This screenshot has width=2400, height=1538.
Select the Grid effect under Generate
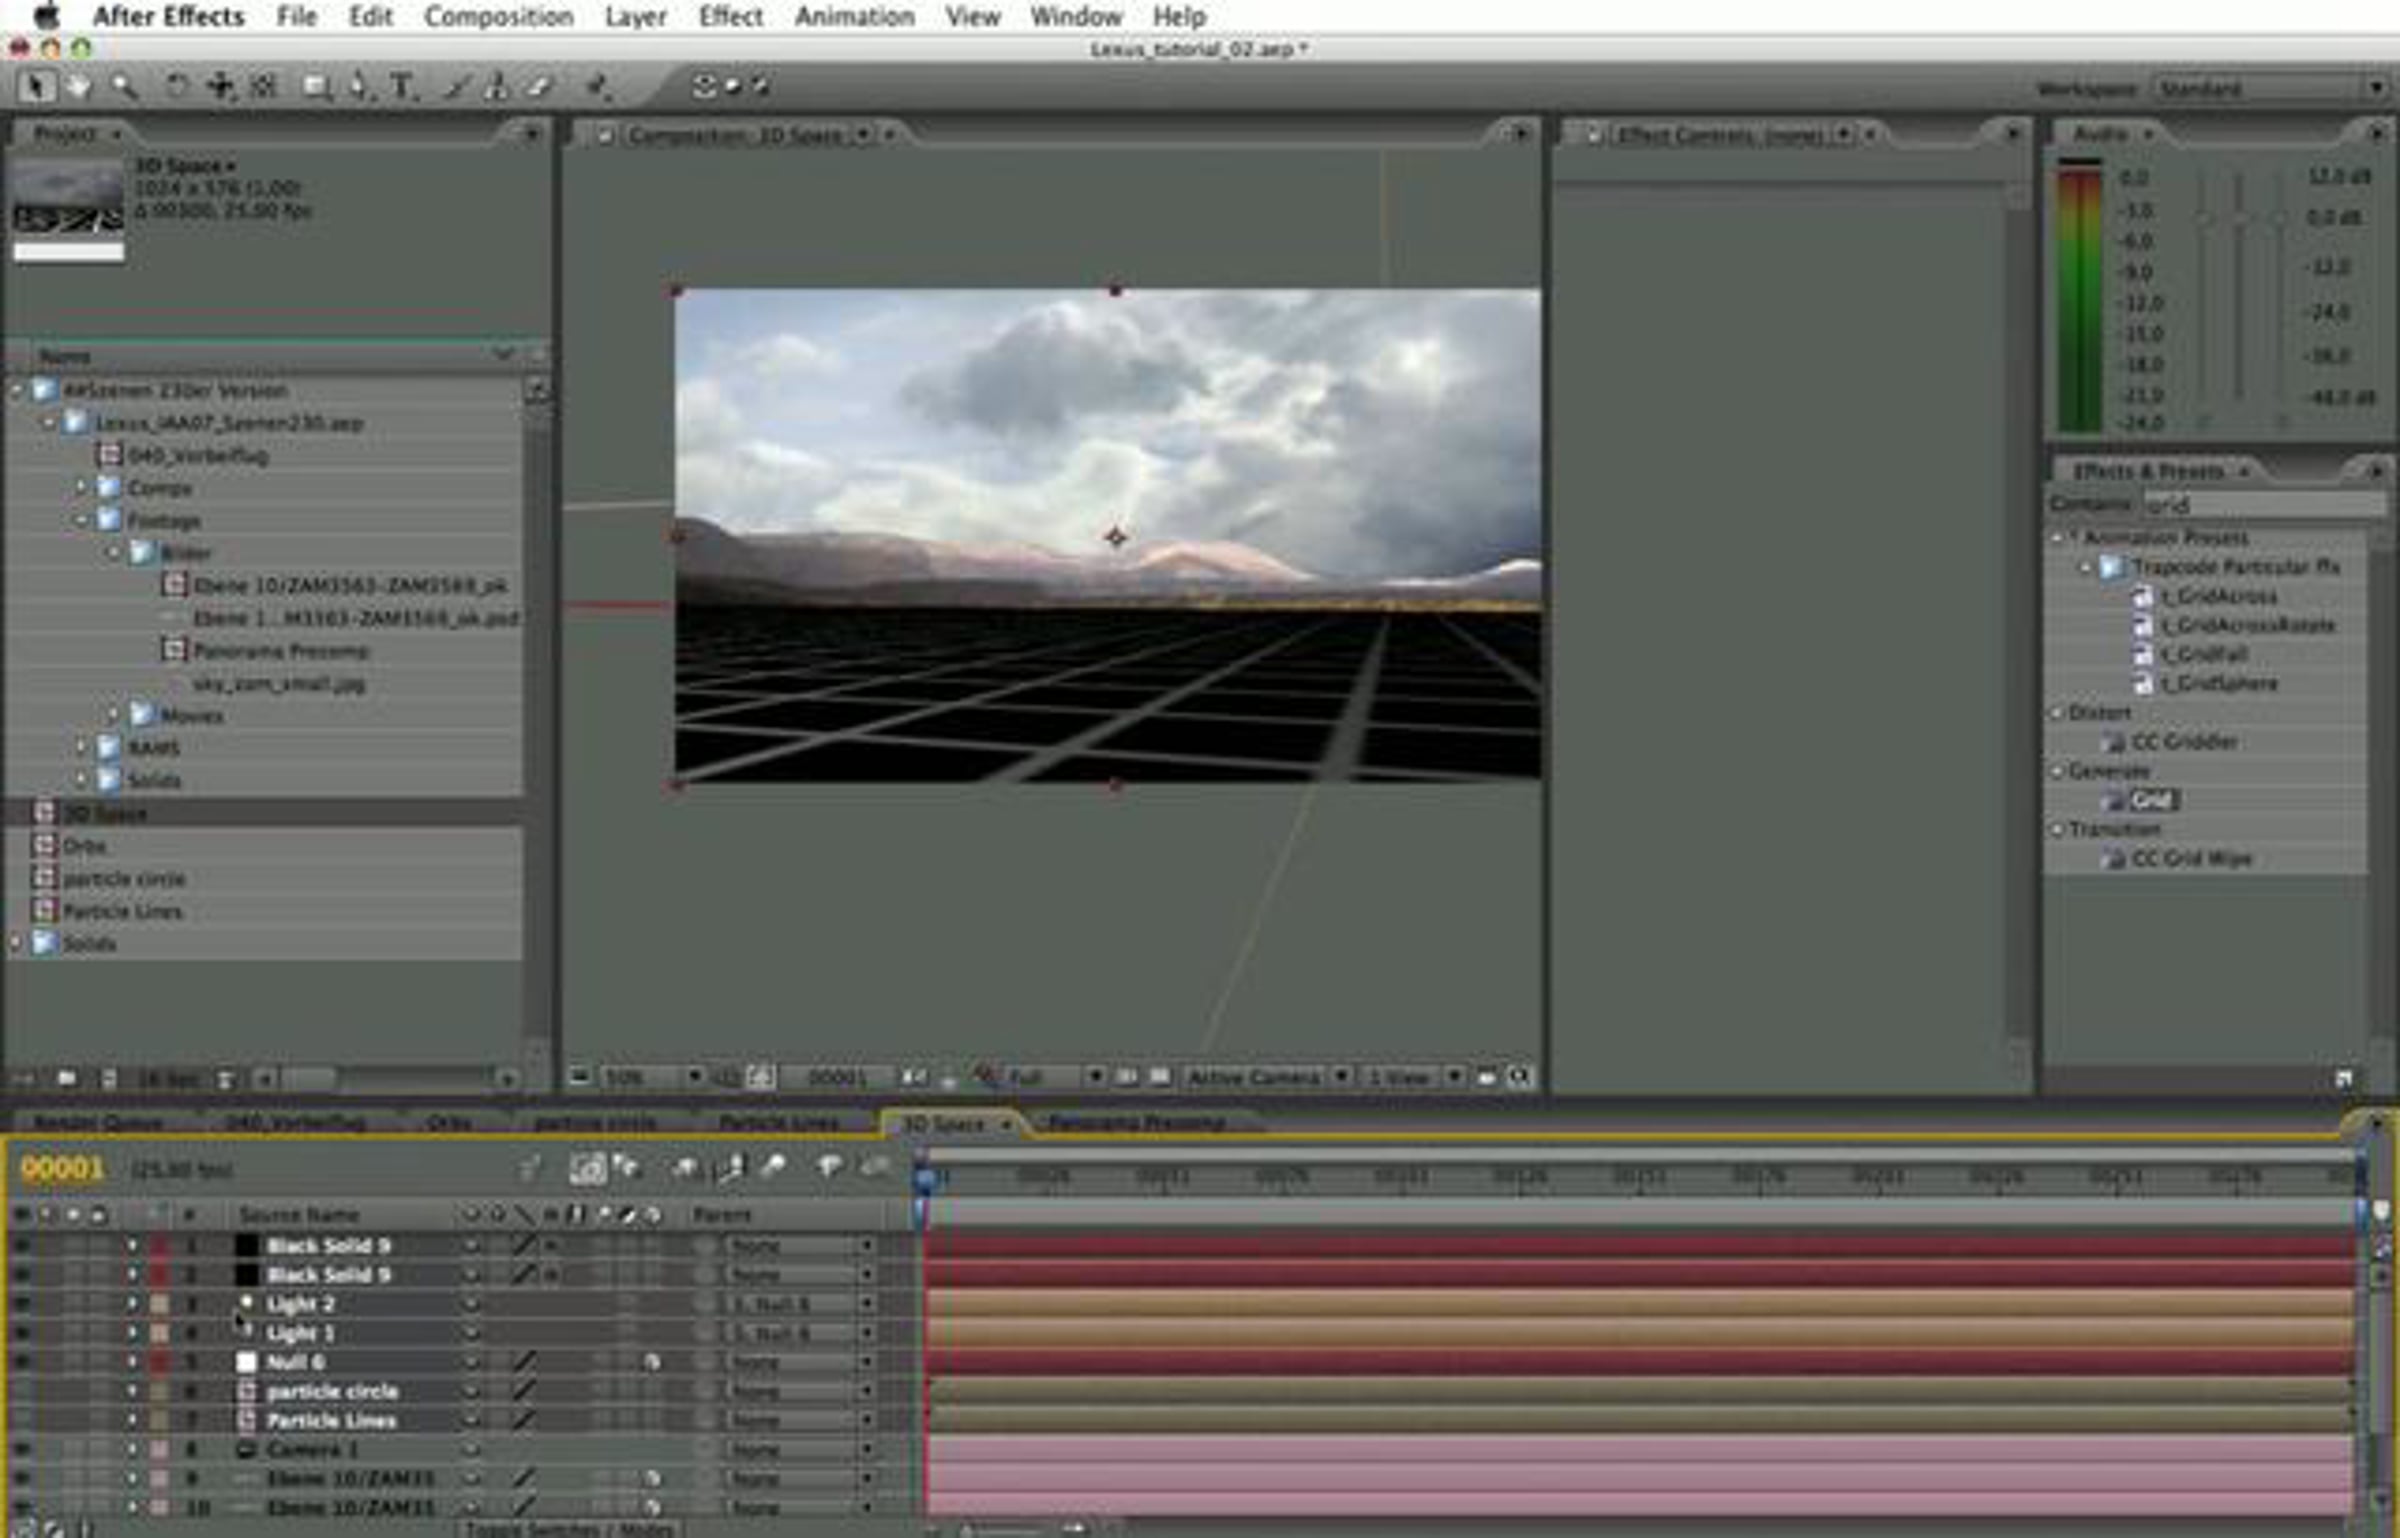tap(2152, 800)
